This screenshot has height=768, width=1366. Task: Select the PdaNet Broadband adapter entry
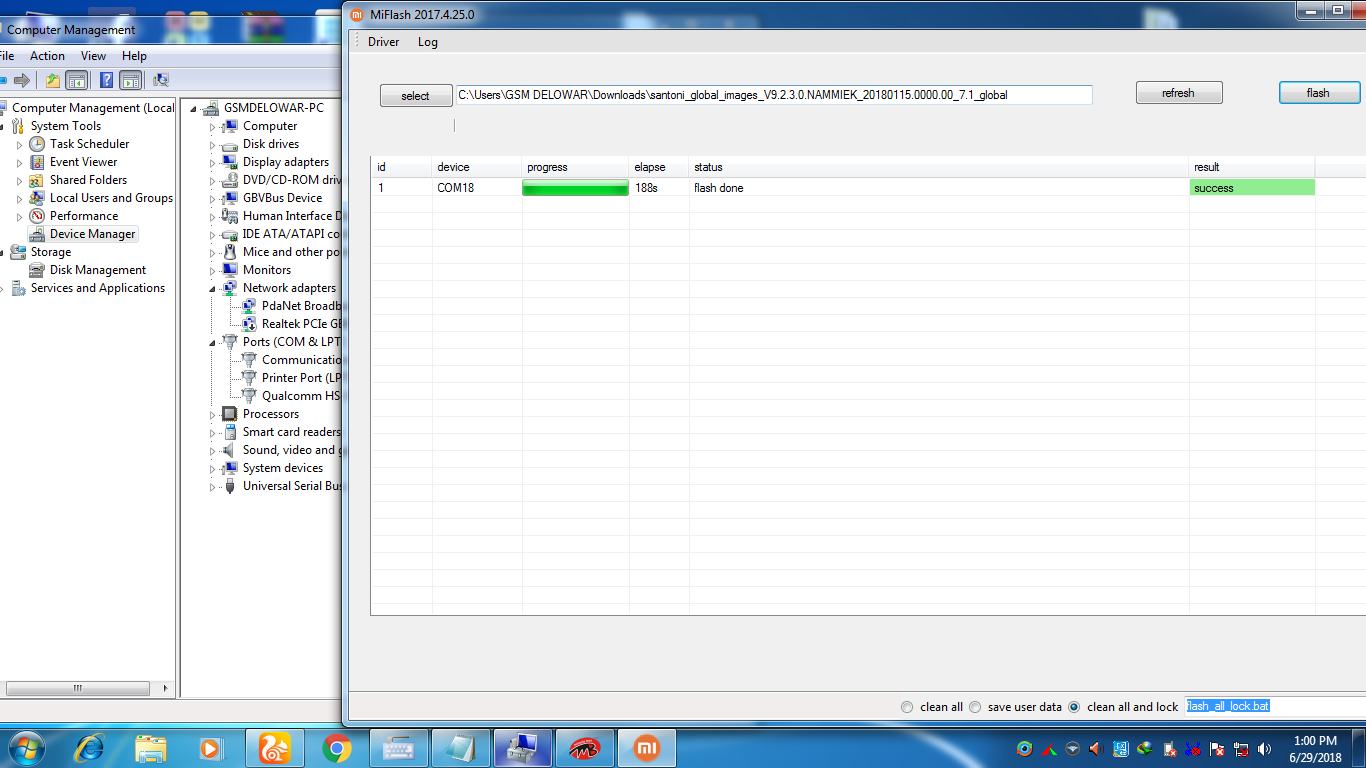(302, 306)
